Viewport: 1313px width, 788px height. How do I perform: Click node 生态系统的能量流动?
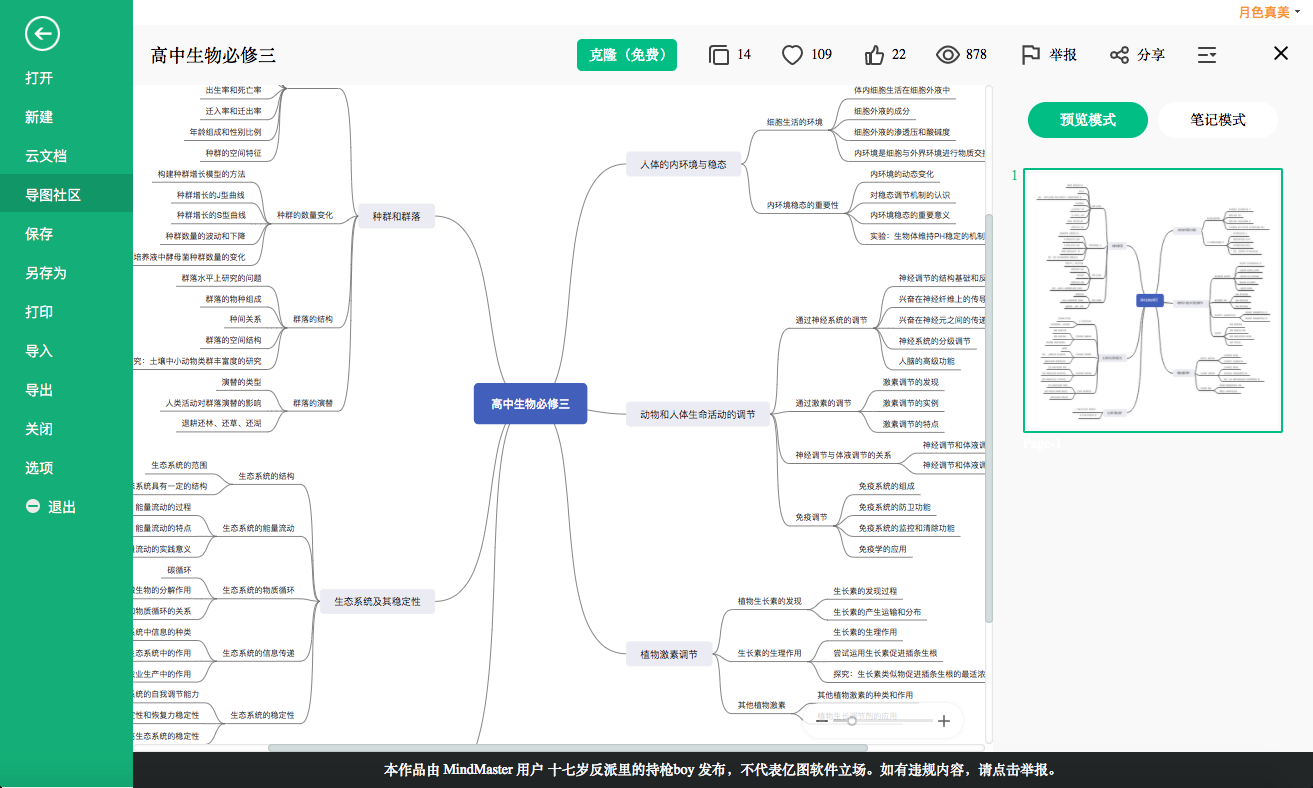click(258, 528)
